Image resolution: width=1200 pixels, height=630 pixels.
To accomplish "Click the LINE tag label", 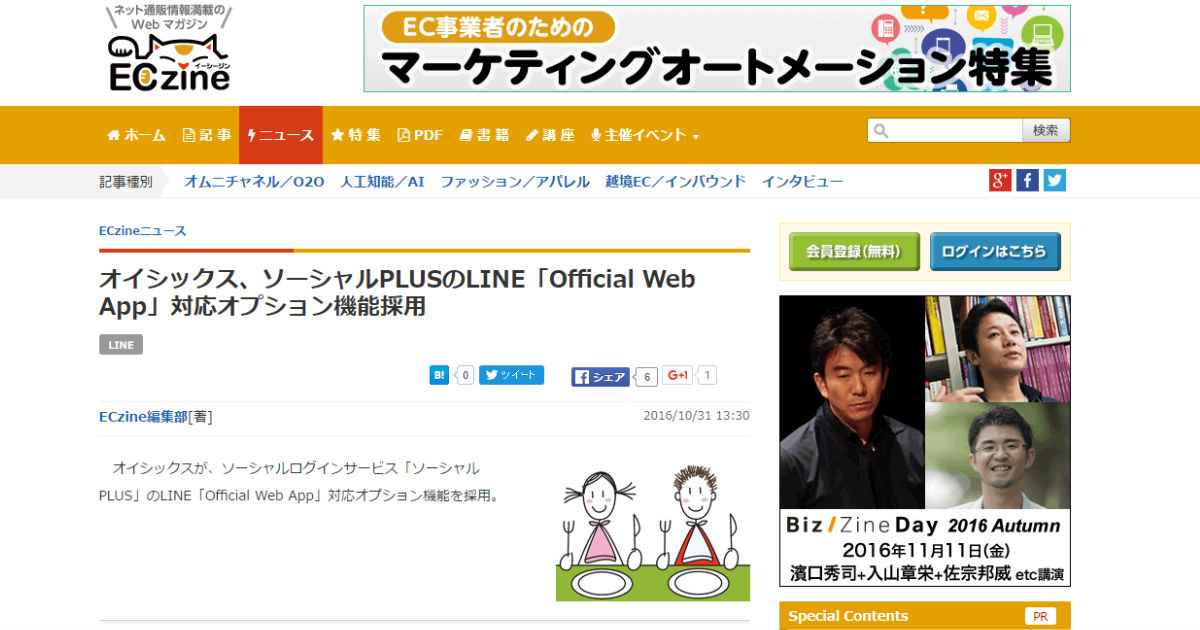I will (121, 345).
